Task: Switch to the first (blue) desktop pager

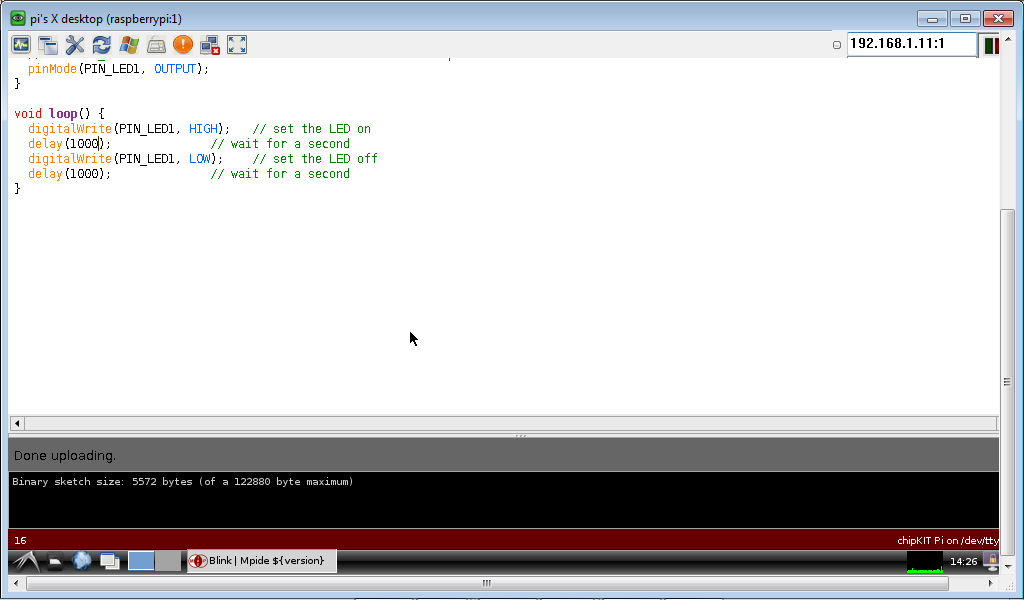Action: (141, 561)
